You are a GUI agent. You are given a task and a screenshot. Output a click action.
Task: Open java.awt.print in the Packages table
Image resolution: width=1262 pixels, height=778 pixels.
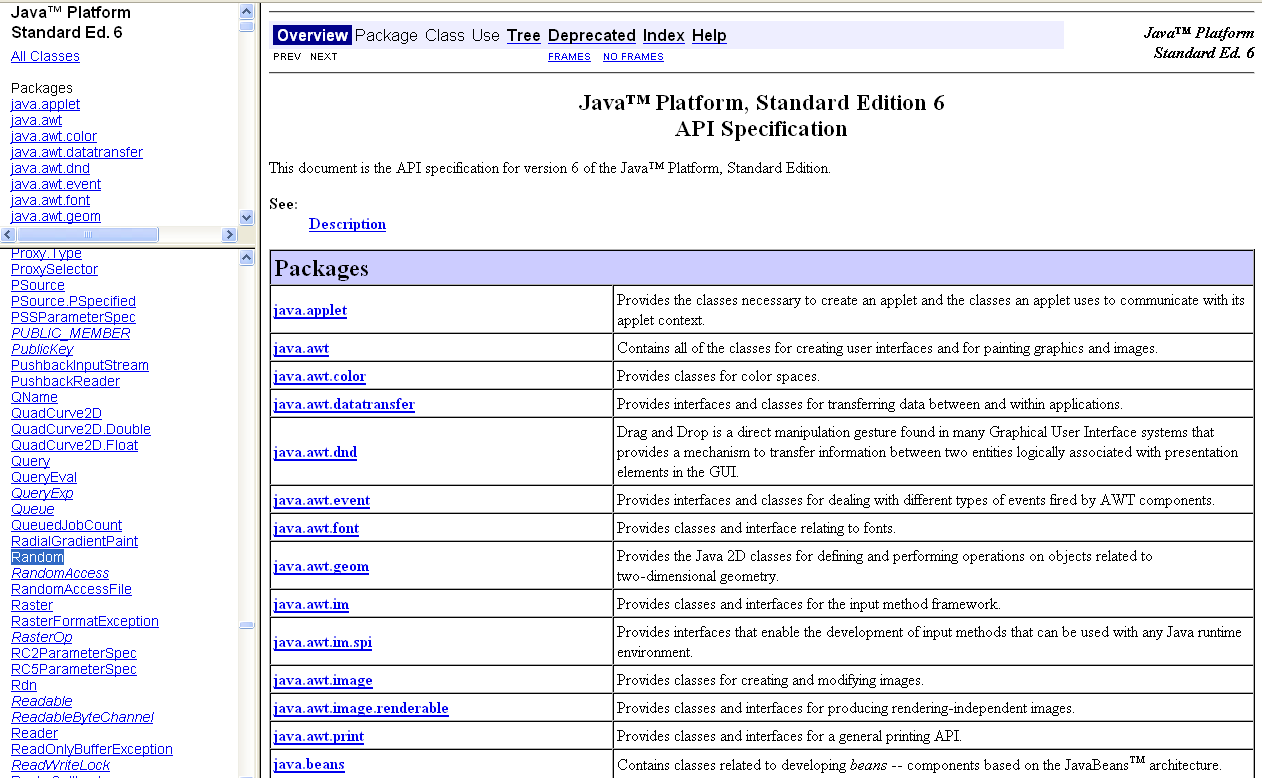(319, 736)
